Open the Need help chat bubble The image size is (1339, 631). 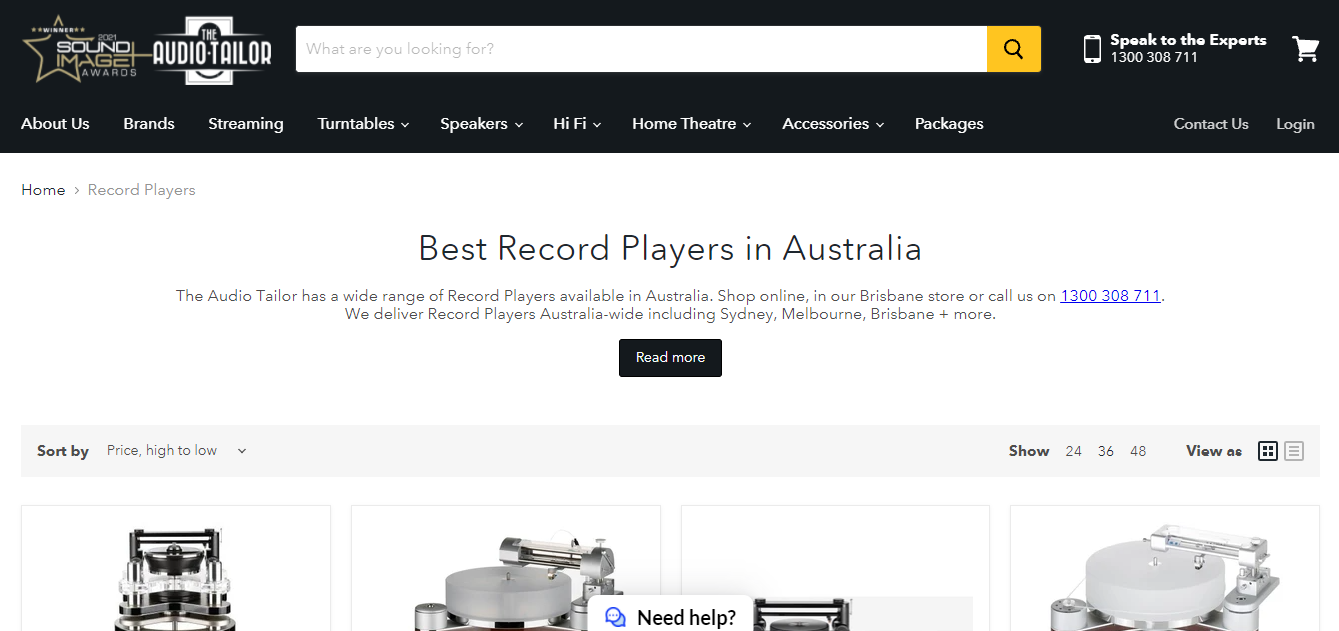coord(670,616)
